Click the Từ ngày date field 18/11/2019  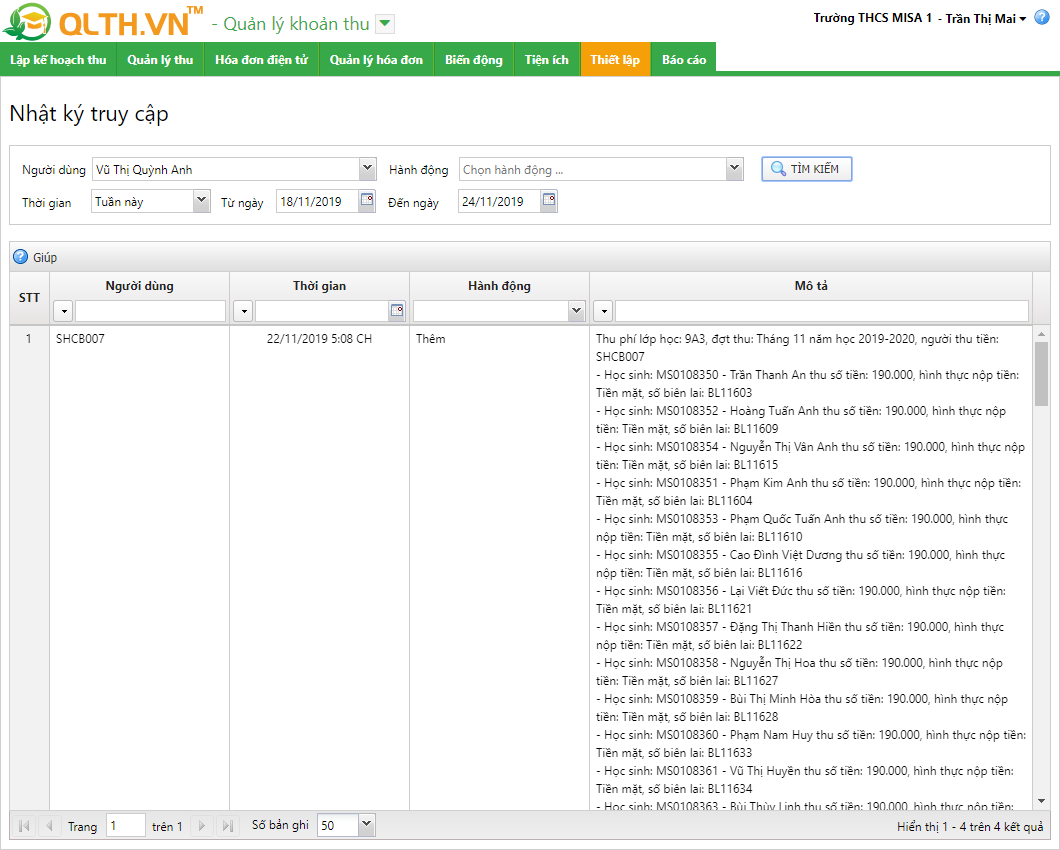pyautogui.click(x=317, y=201)
